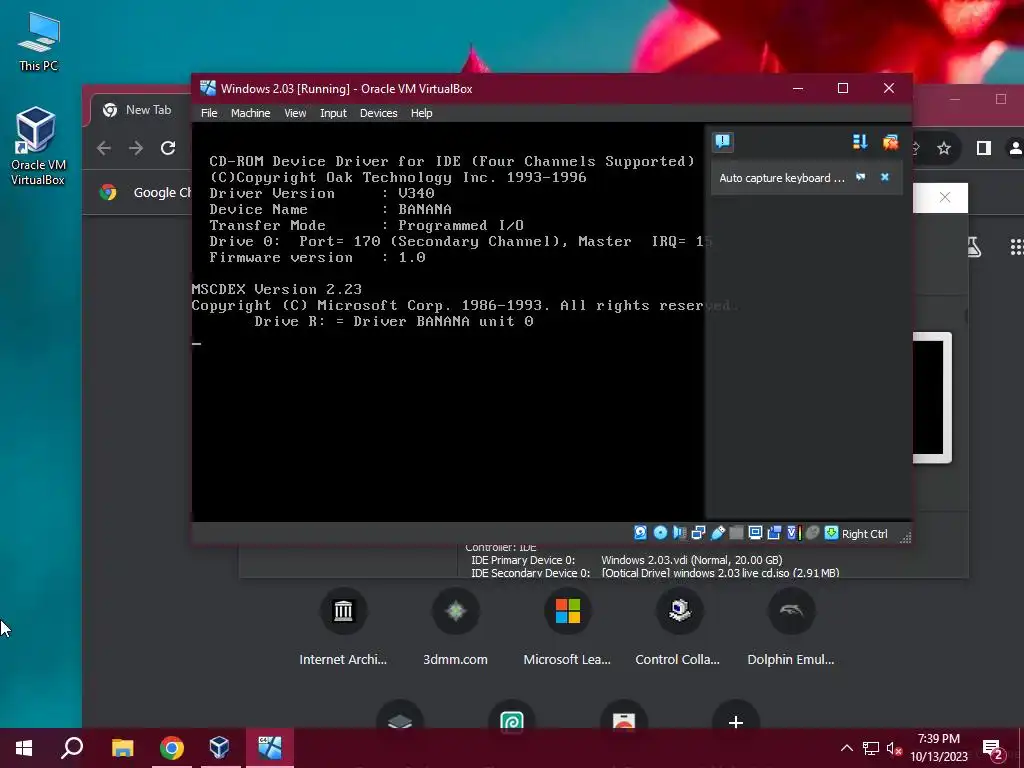The width and height of the screenshot is (1024, 768).
Task: Select Oracle VM VirtualBox desktop shortcut
Action: coord(38,146)
